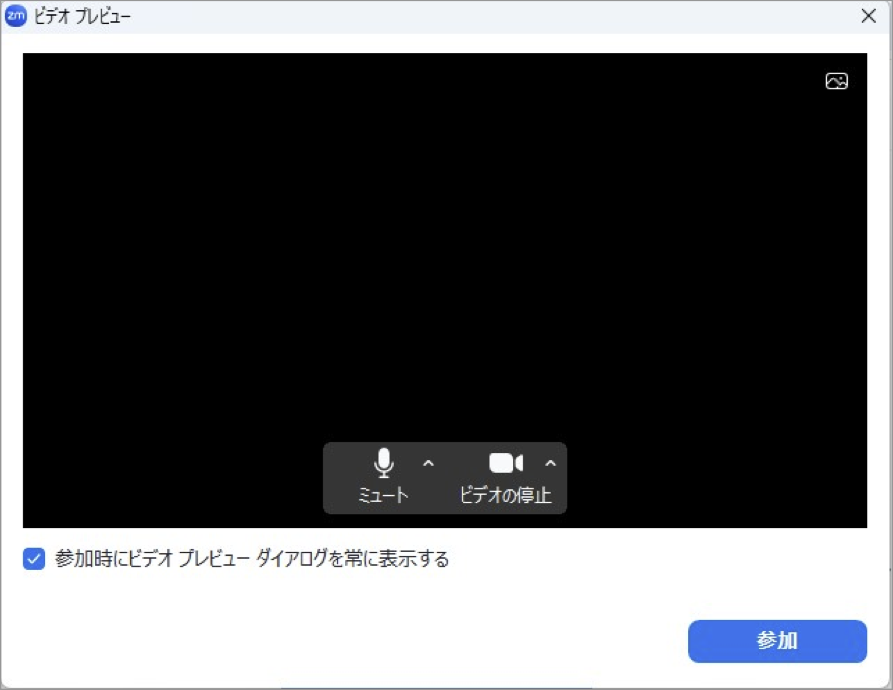Open the virtual background picker icon

click(x=836, y=82)
